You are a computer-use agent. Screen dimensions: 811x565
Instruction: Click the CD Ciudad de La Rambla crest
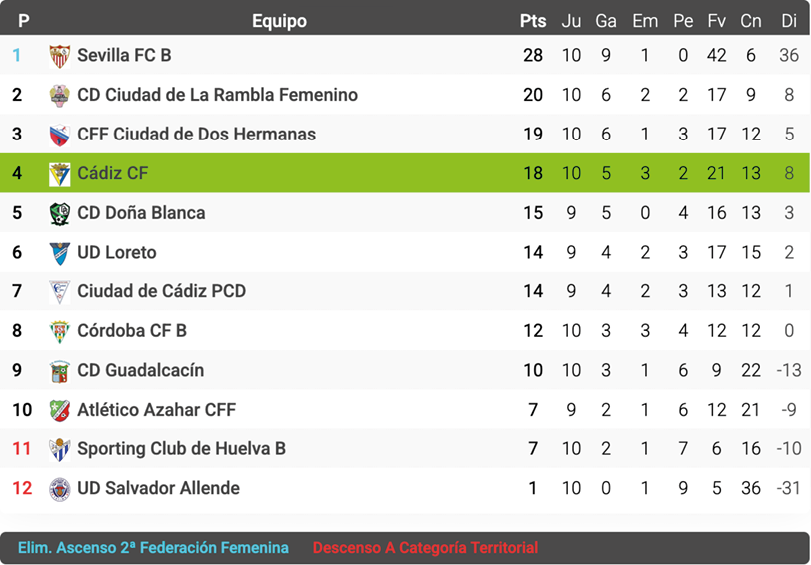(x=60, y=95)
